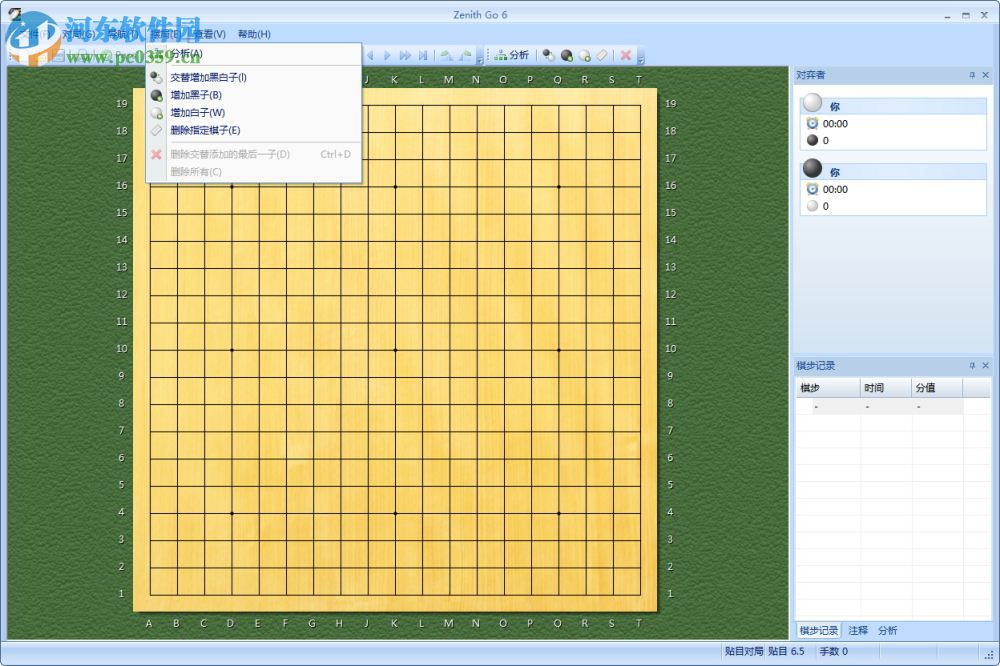Click the fast-forward navigation icon

404,55
